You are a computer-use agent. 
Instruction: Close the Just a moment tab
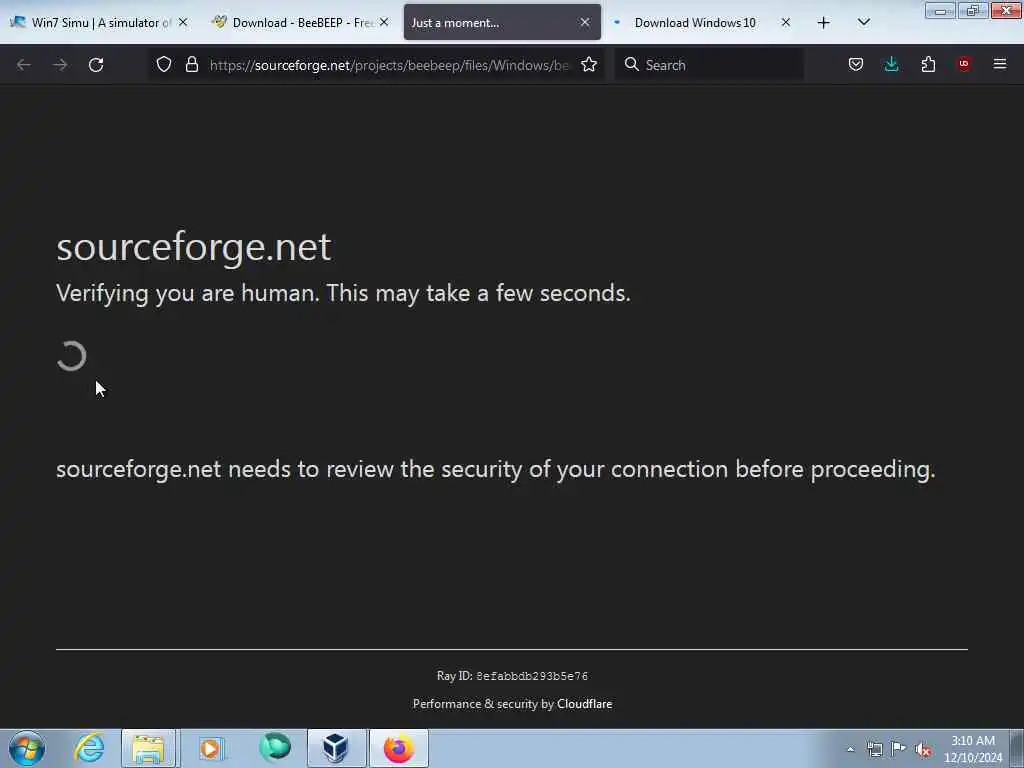tap(584, 22)
